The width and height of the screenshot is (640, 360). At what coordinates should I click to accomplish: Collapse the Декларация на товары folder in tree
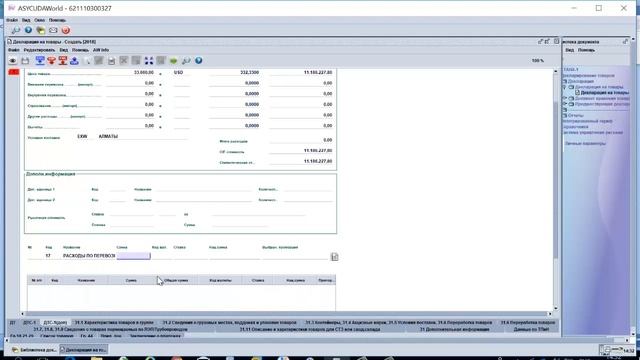pyautogui.click(x=564, y=87)
